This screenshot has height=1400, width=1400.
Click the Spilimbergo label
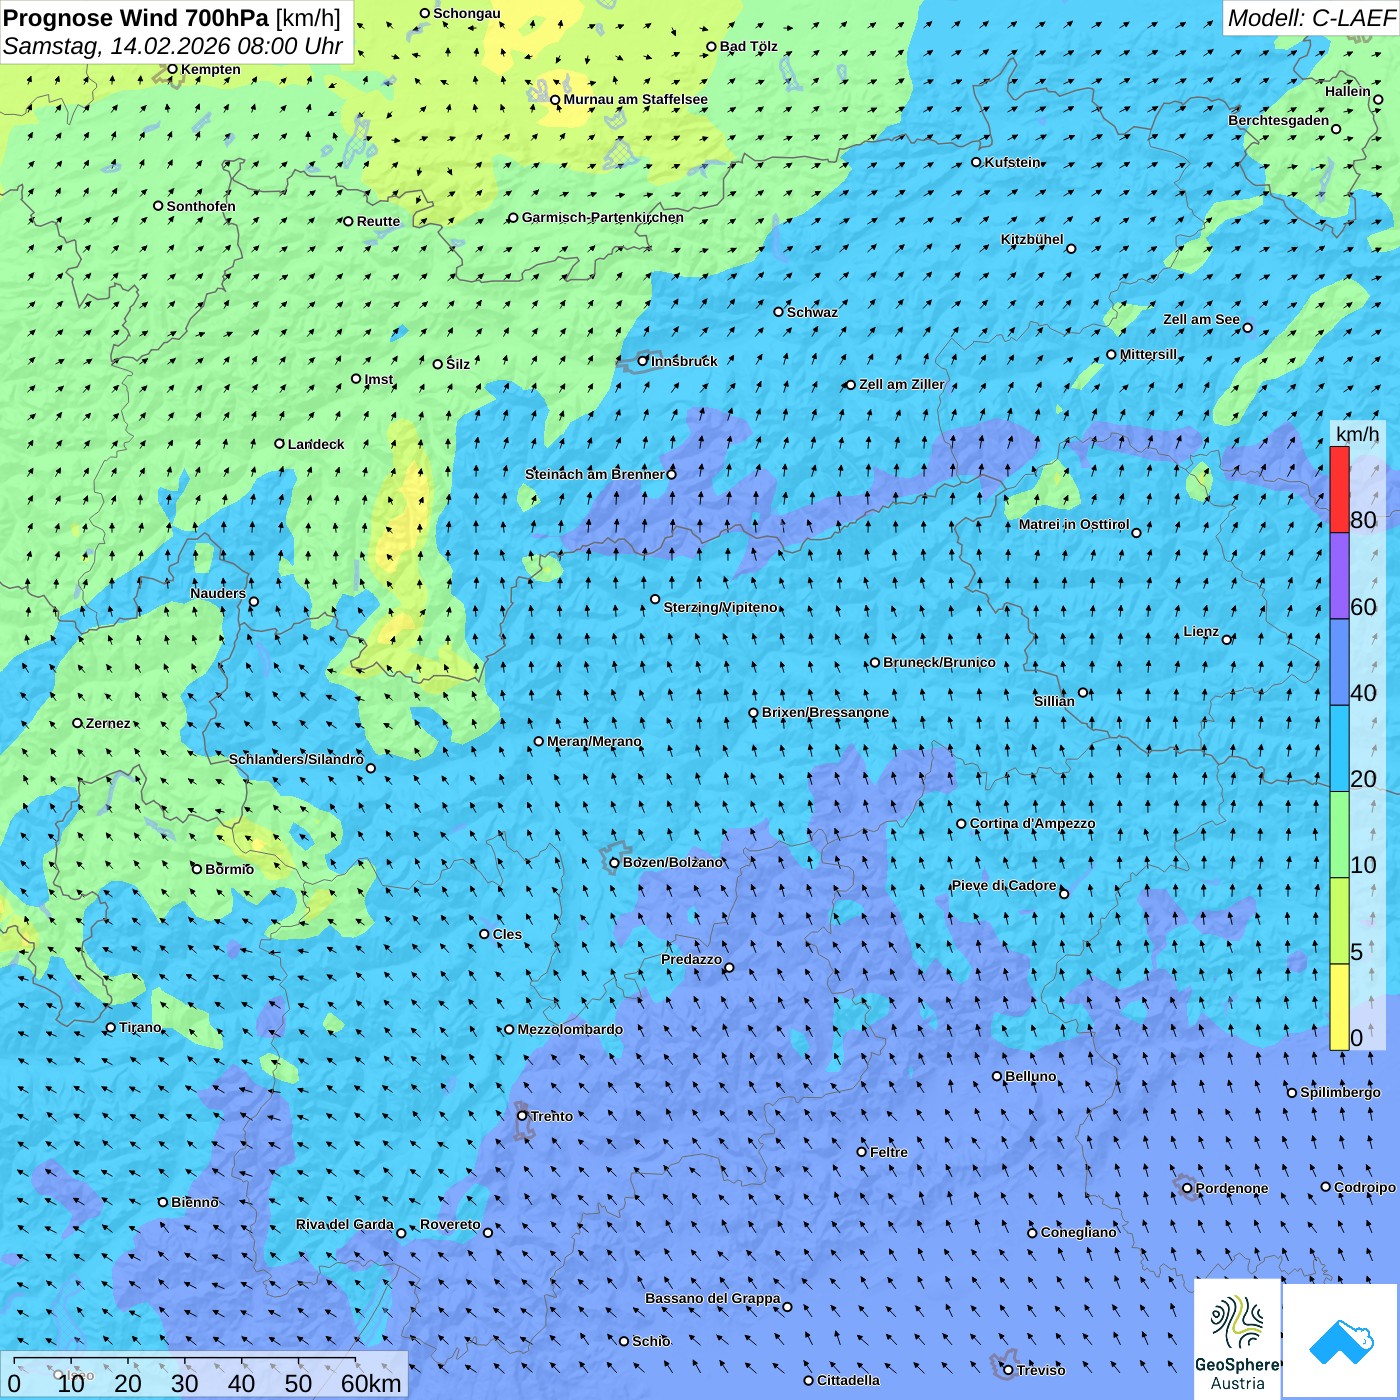point(1340,1092)
